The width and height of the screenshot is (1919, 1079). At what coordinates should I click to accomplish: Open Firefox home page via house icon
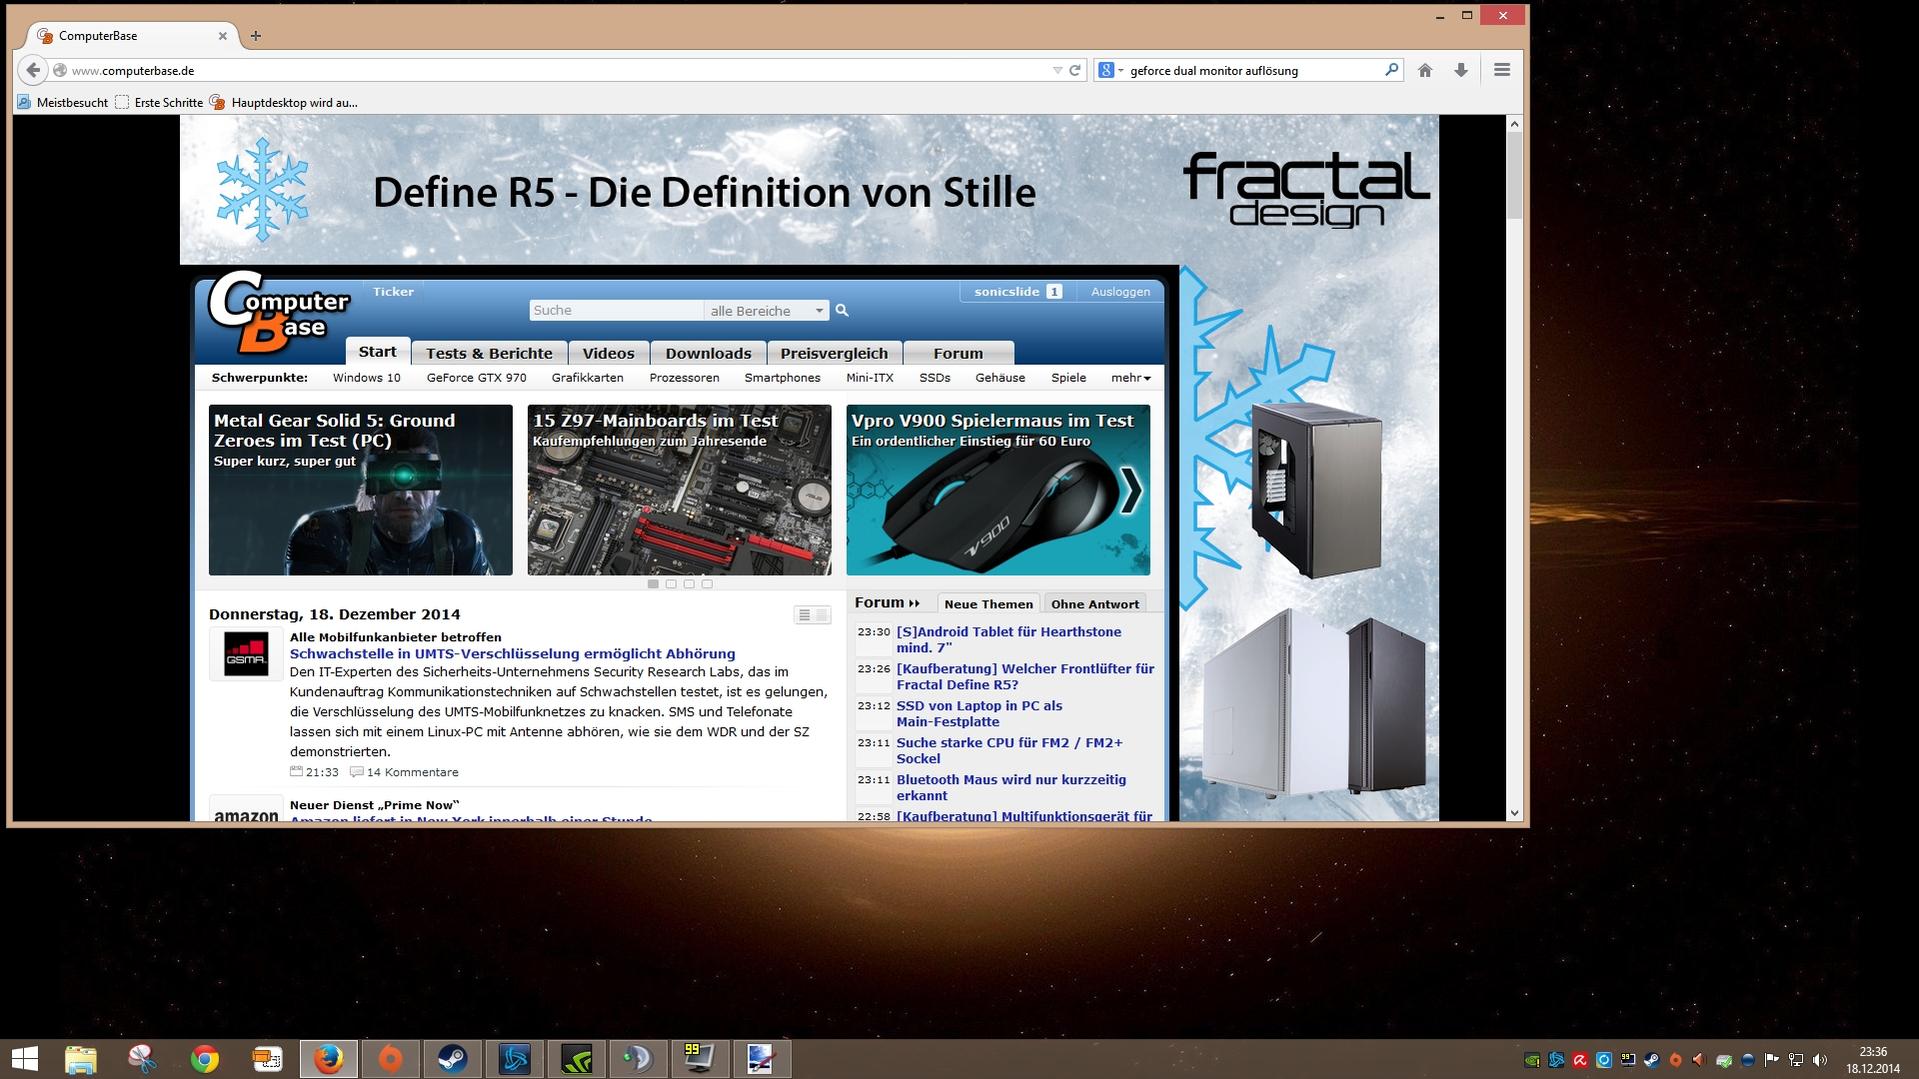point(1425,70)
